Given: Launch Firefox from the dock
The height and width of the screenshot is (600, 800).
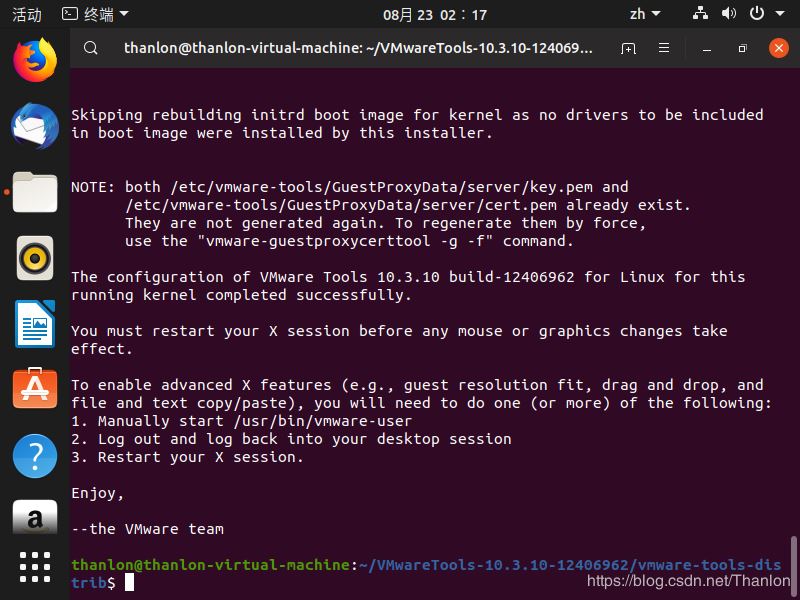Looking at the screenshot, I should 35,60.
